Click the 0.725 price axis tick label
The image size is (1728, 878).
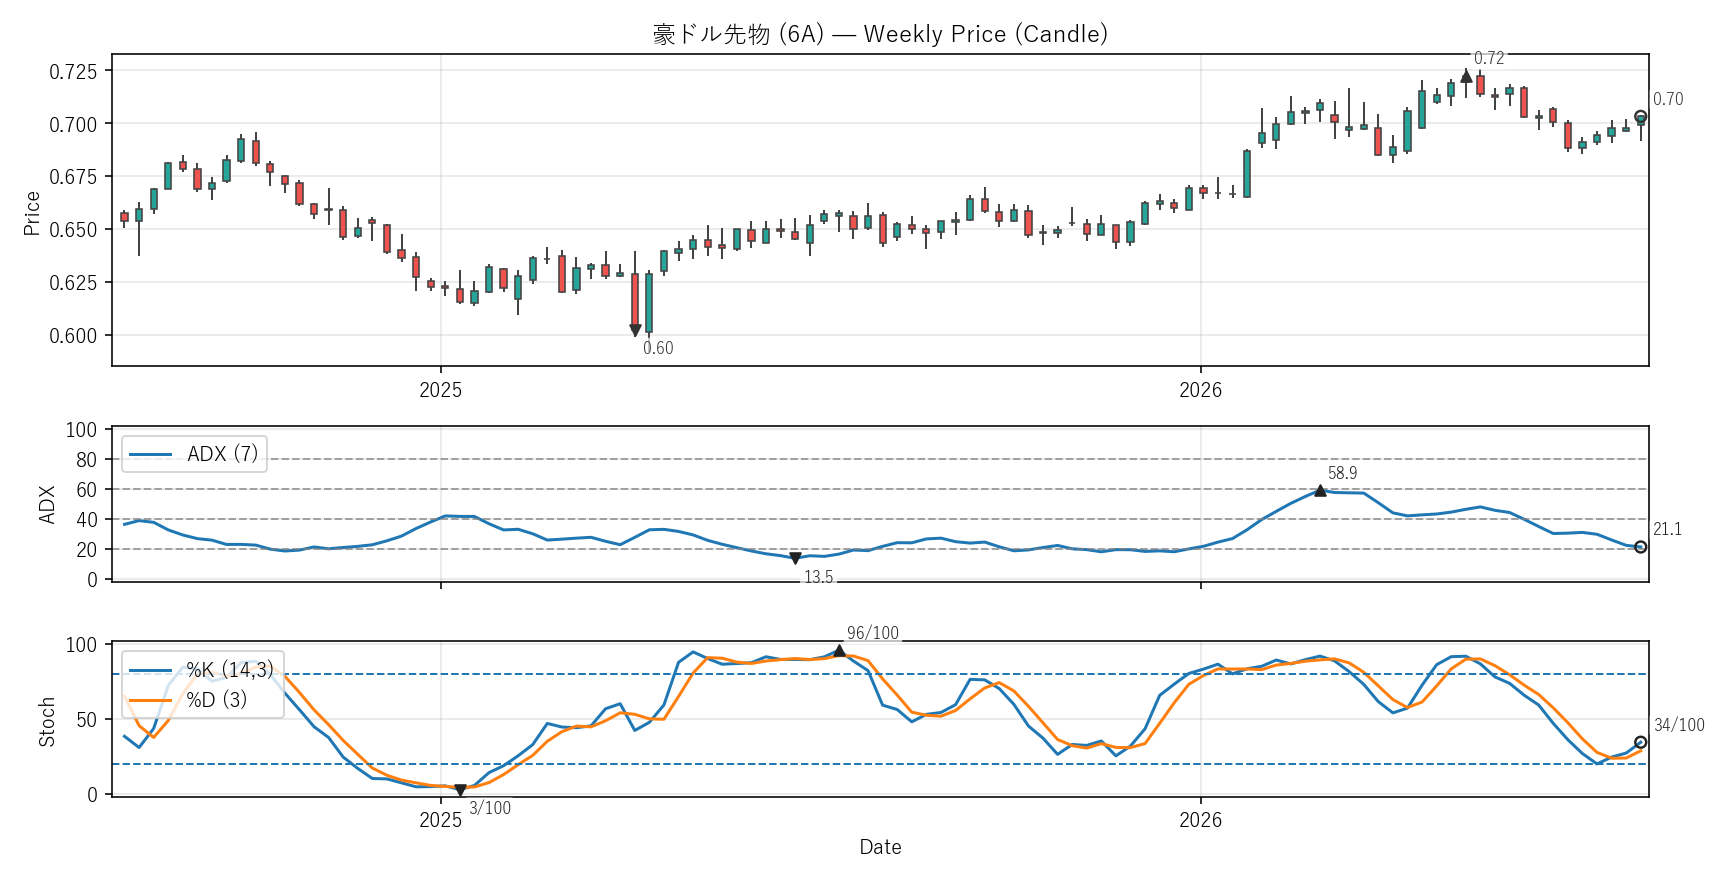(x=74, y=71)
